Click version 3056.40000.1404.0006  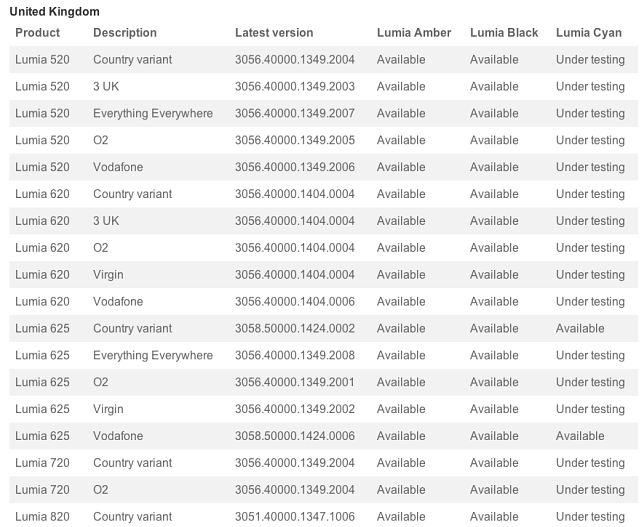click(295, 302)
